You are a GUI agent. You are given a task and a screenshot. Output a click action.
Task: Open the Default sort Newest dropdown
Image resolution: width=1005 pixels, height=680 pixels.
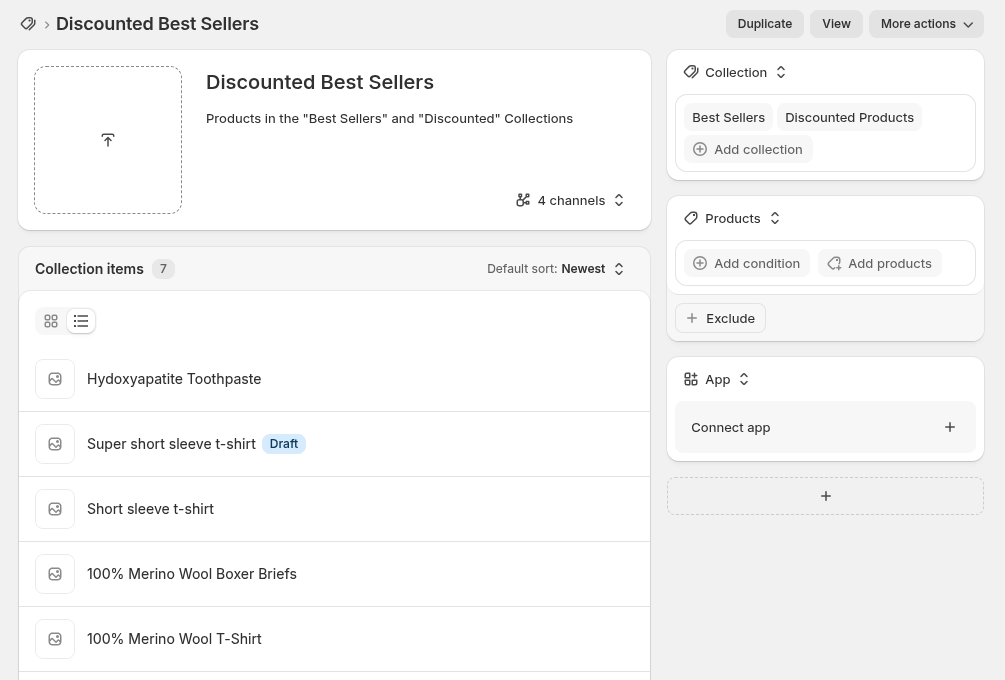coord(555,269)
